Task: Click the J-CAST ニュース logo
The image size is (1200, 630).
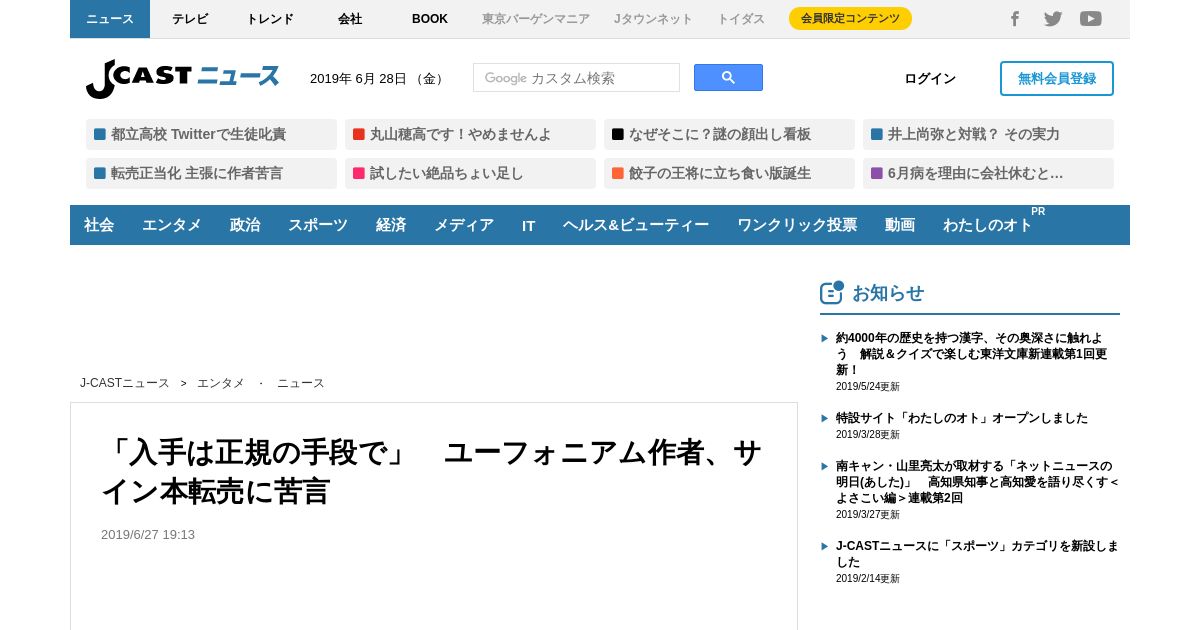Action: tap(182, 78)
